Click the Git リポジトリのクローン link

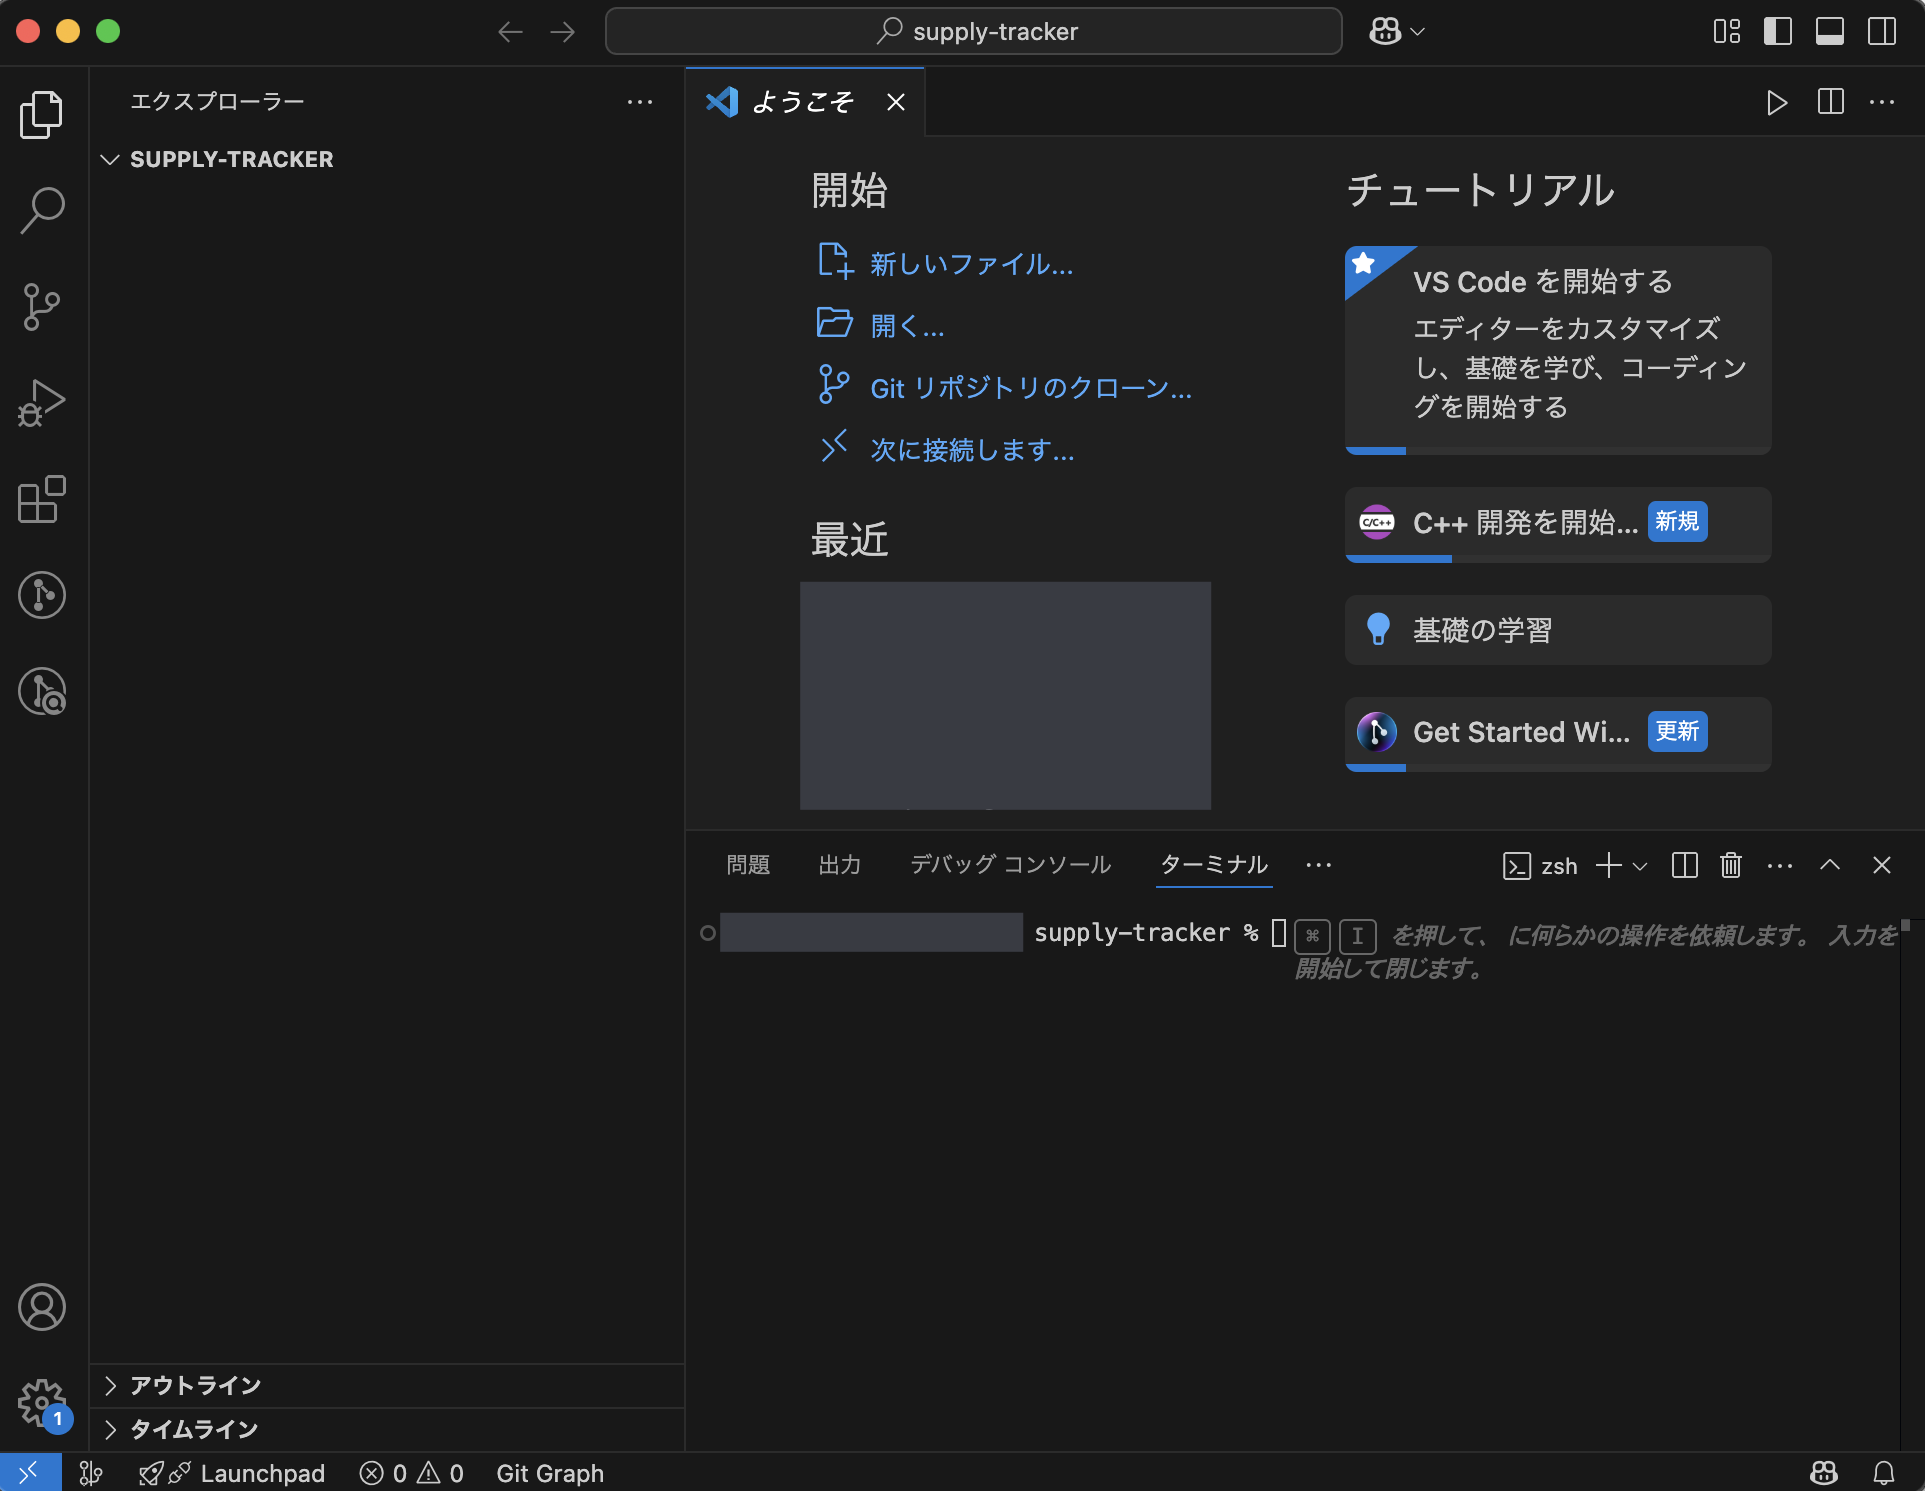point(1030,388)
